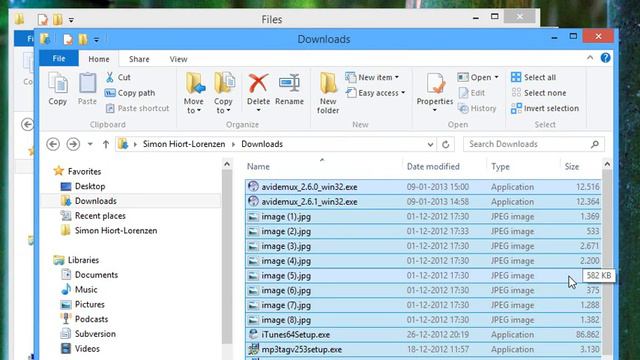Viewport: 640px width, 360px height.
Task: Open Help with the question mark icon
Action: click(x=606, y=58)
